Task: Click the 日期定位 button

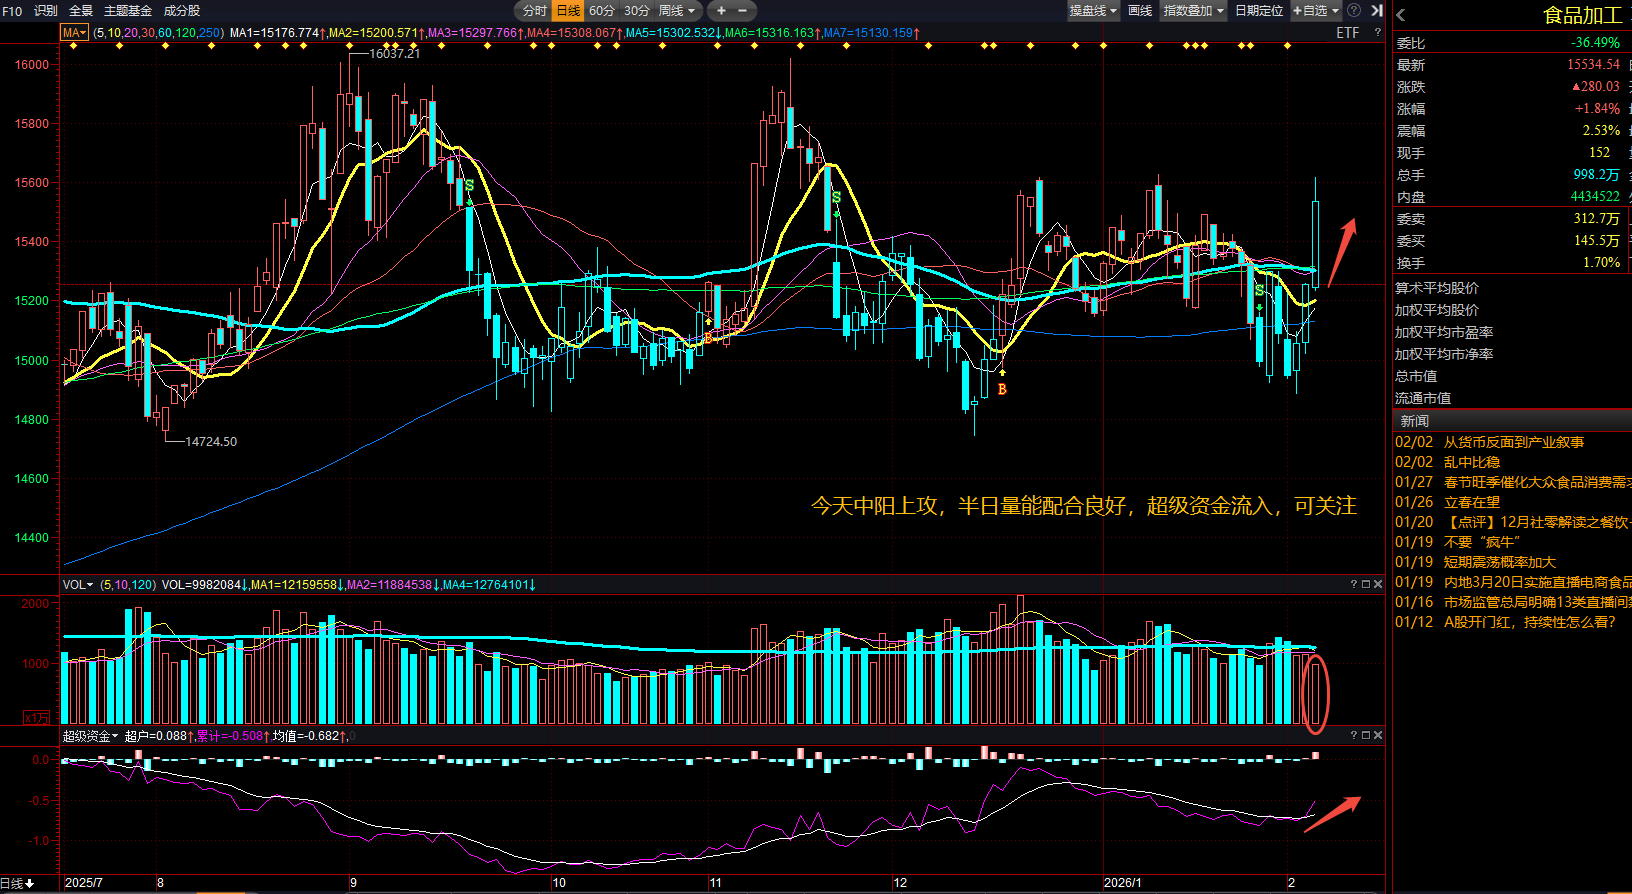Action: coord(1258,11)
